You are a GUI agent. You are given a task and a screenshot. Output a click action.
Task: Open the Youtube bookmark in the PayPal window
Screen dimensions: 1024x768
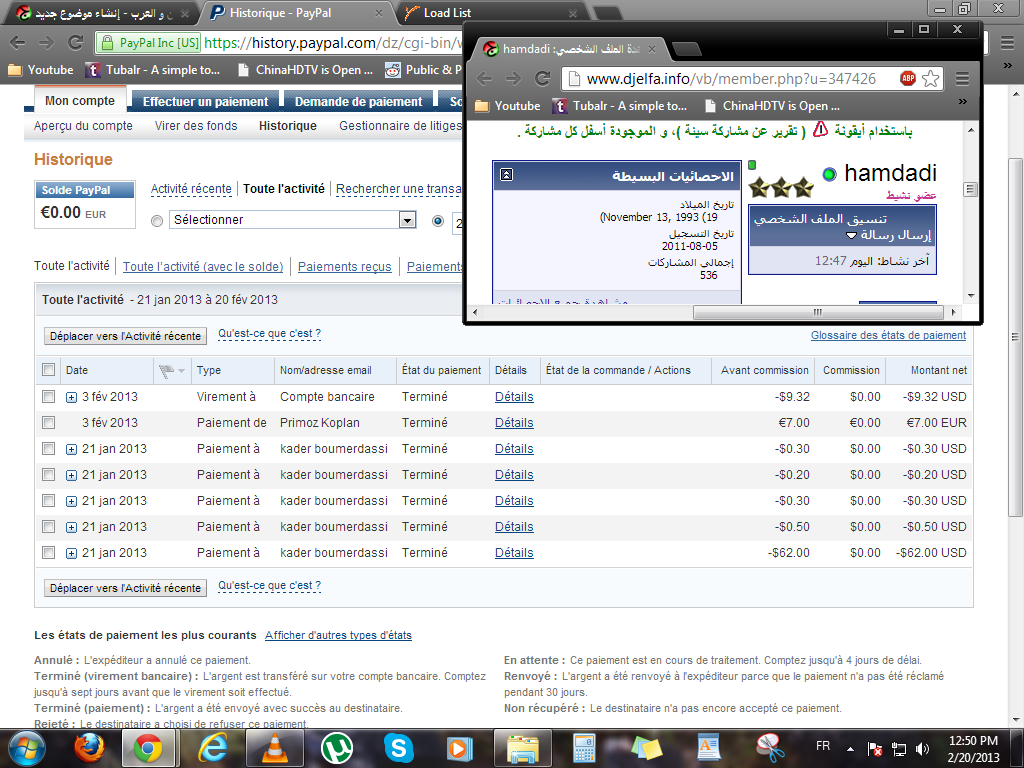coord(40,70)
